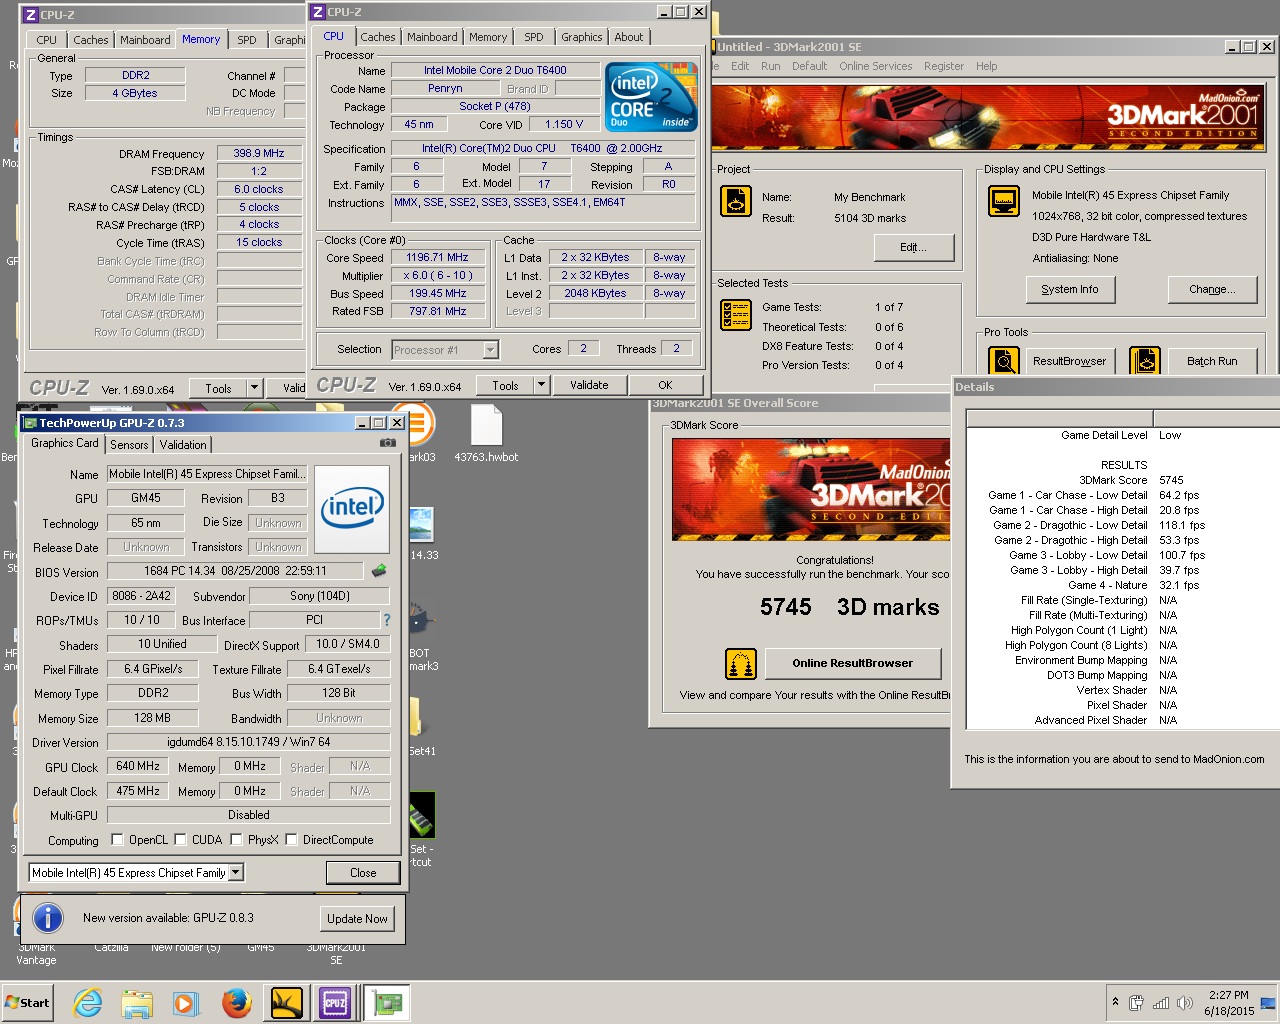Image resolution: width=1280 pixels, height=1024 pixels.
Task: Open the Start menu
Action: click(28, 1002)
